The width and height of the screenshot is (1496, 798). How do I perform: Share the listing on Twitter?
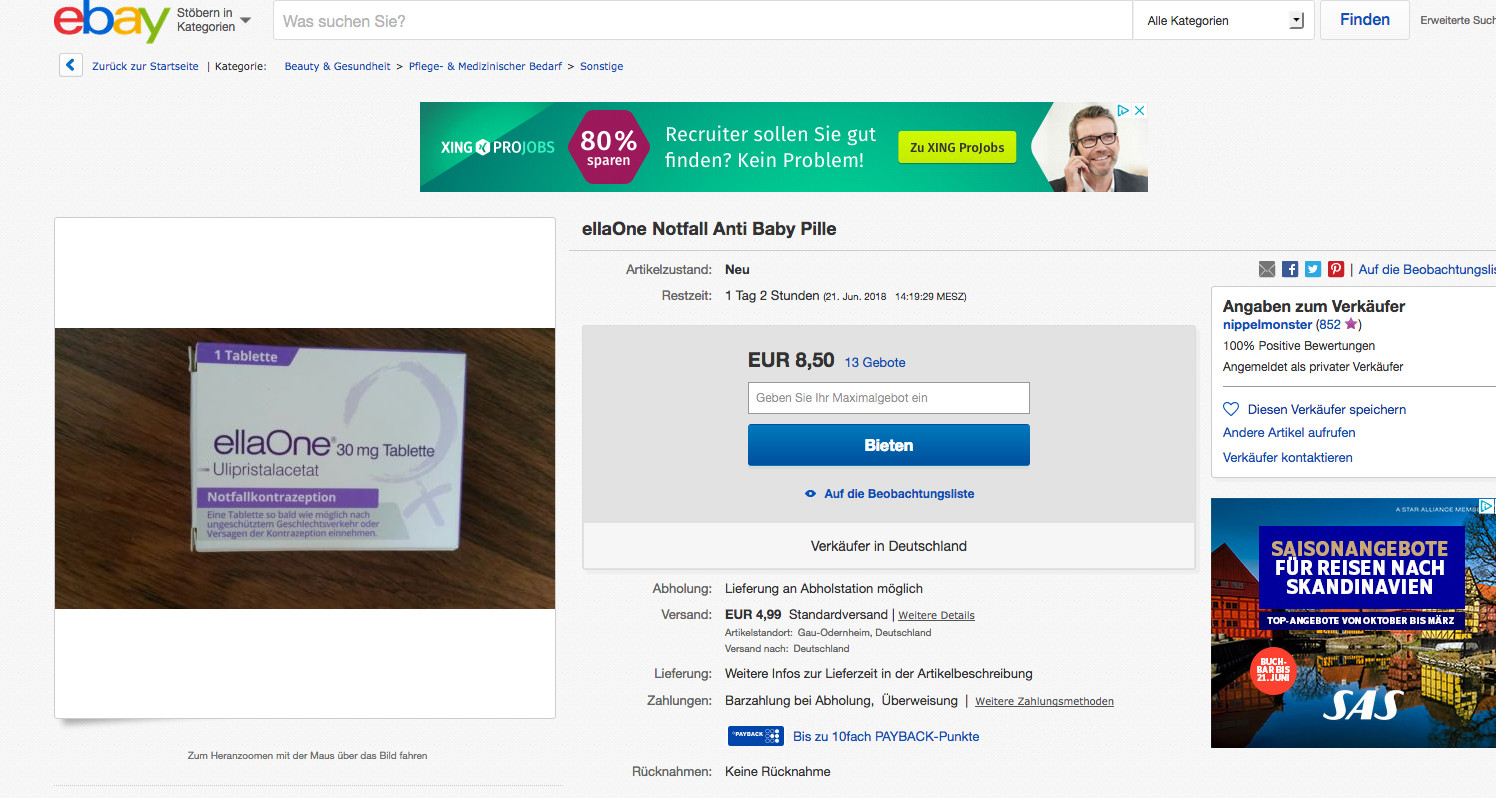pyautogui.click(x=1313, y=269)
